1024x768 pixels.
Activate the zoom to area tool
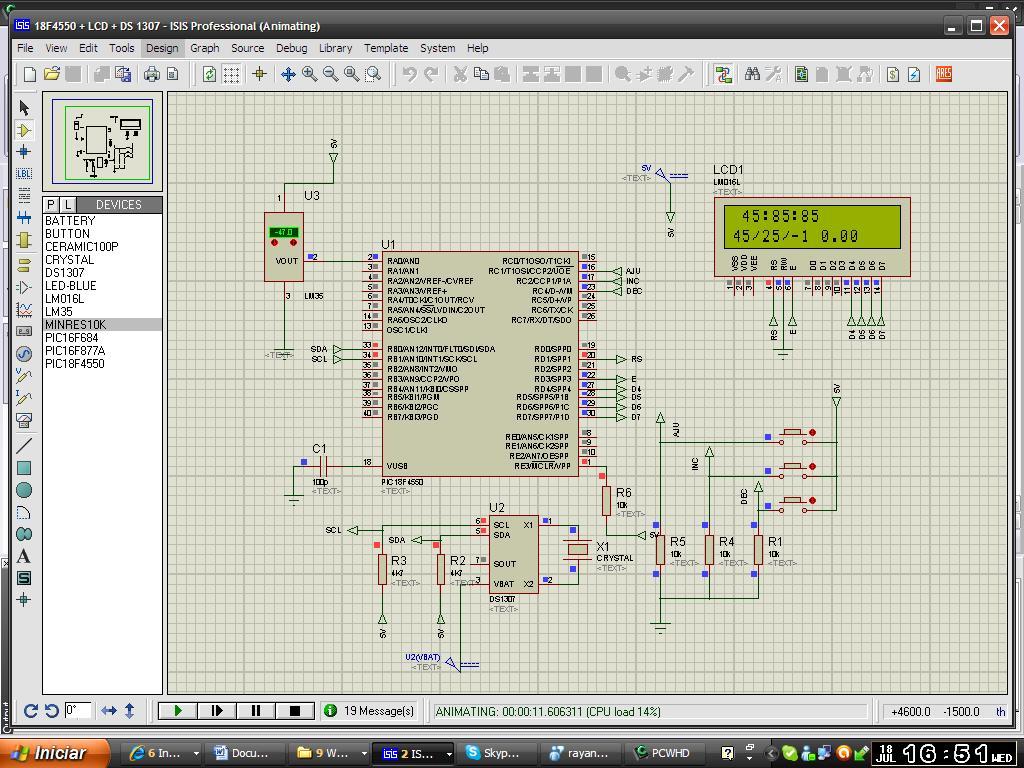(374, 74)
